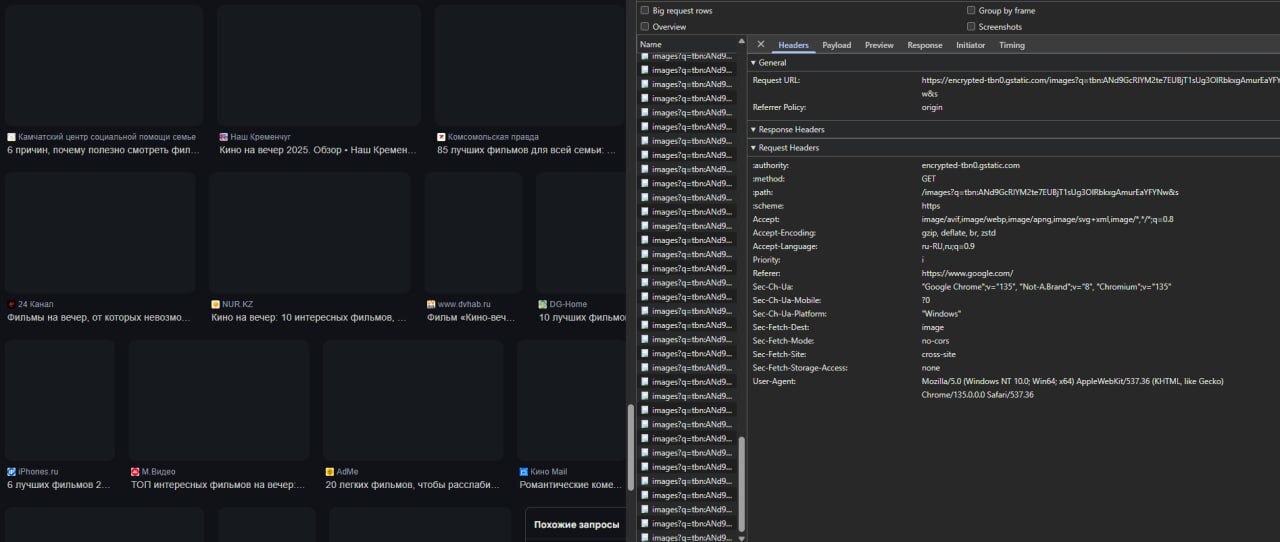Click the iPhones.ru source favicon
1280x542 pixels.
(x=12, y=471)
